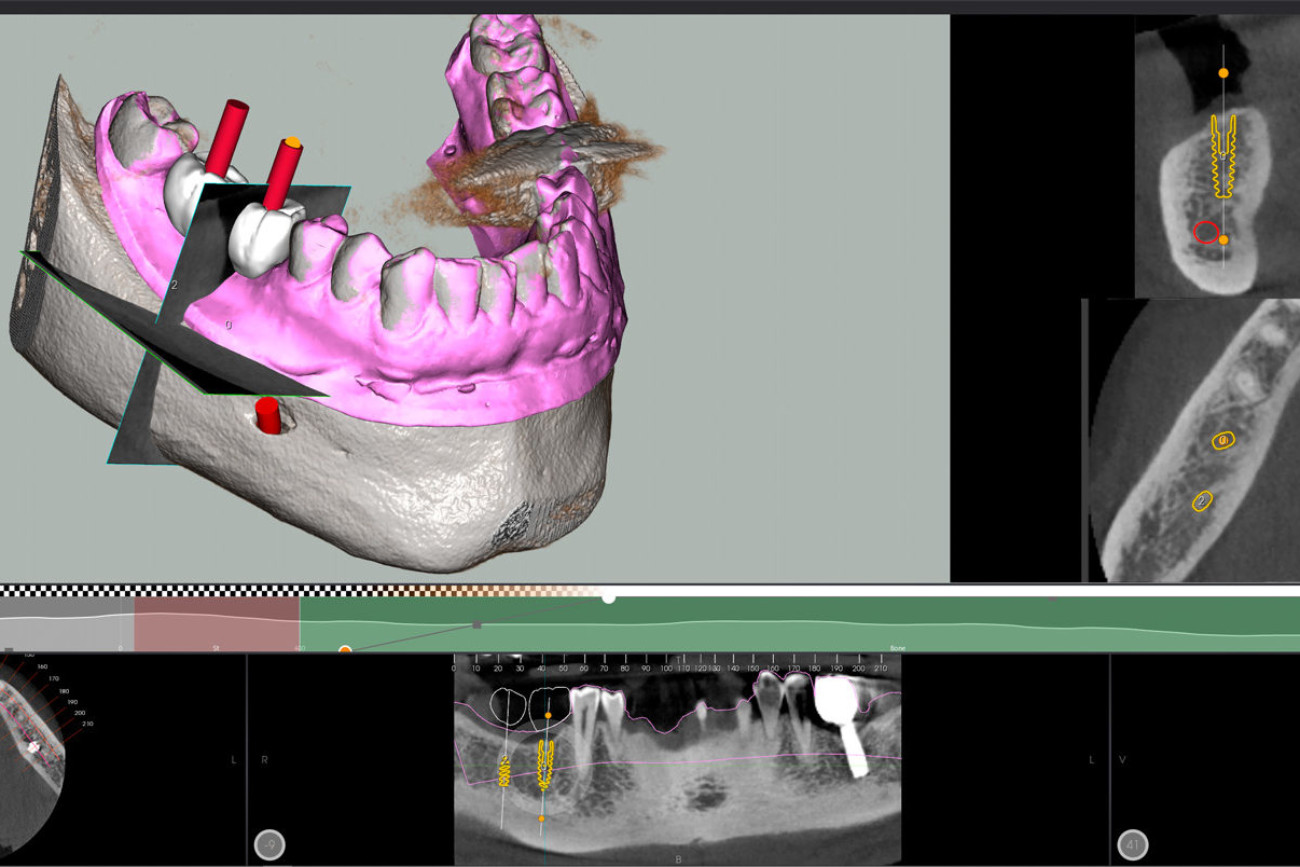Click the T marker on the panoramic ruler
1300x867 pixels.
tap(678, 661)
